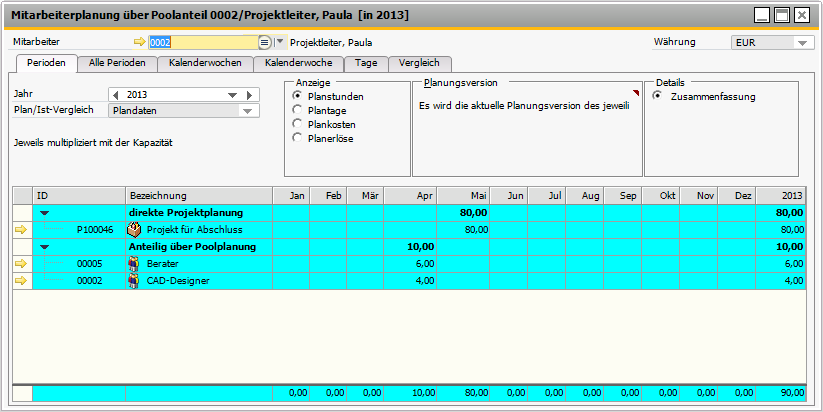This screenshot has height=412, width=823.
Task: Click the 6,00 value in the Apr column
Action: coord(424,263)
